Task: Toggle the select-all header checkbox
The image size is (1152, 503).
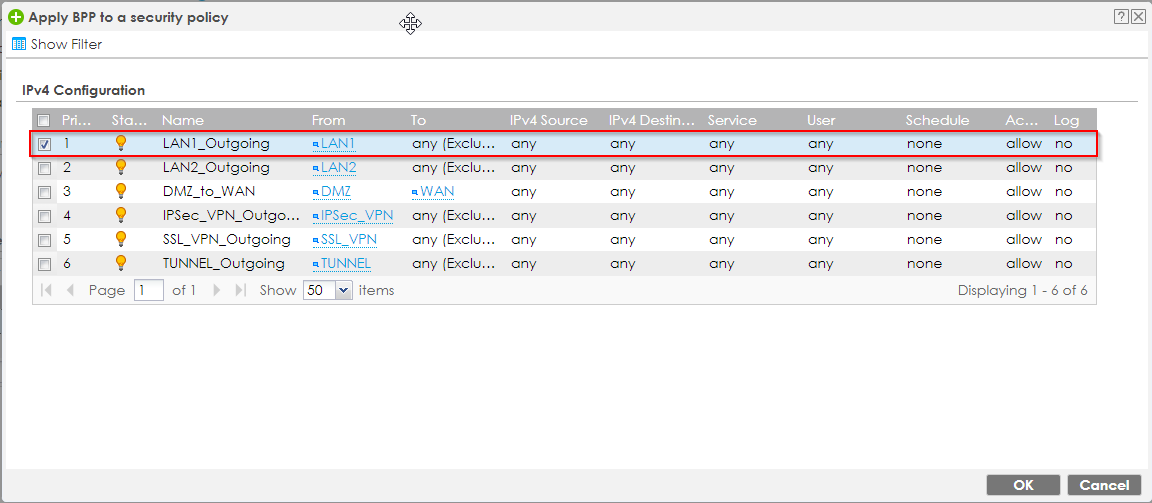Action: [x=44, y=120]
